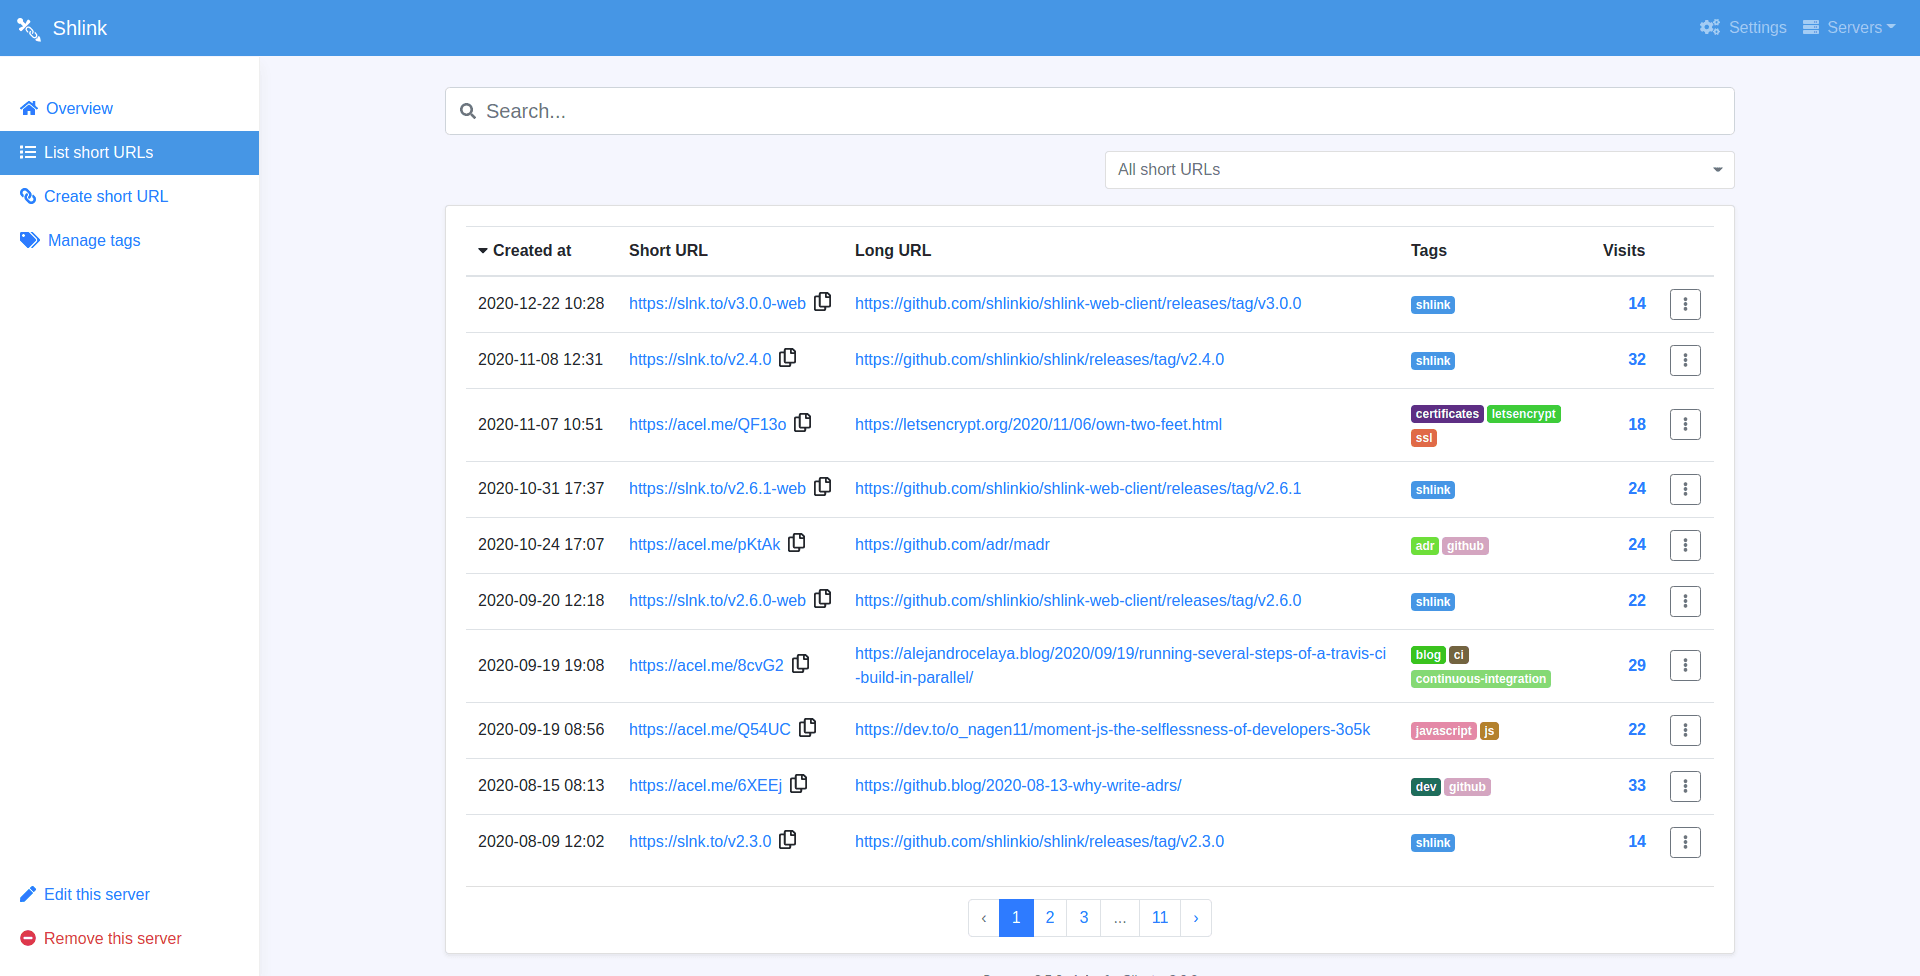Click the pencil icon beside Edit this server
Screen dimensions: 1920x976
point(27,894)
